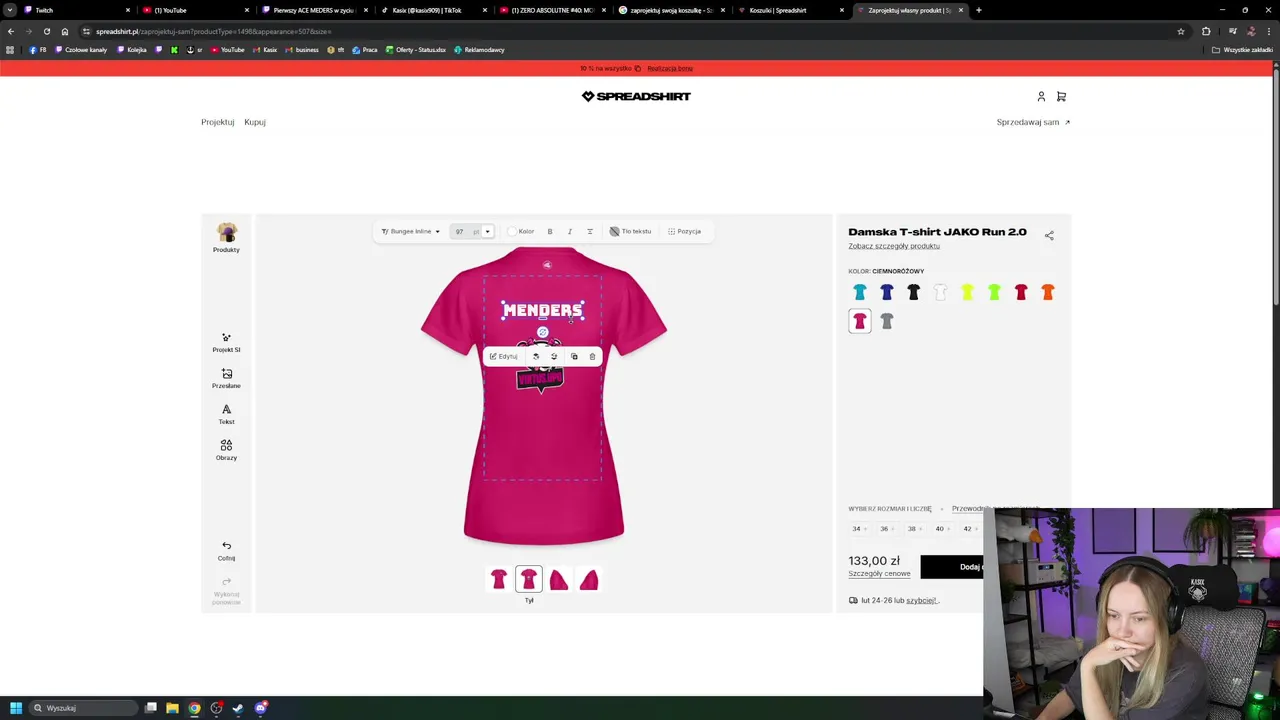Toggle italic text formatting
This screenshot has height=720, width=1280.
tap(569, 231)
